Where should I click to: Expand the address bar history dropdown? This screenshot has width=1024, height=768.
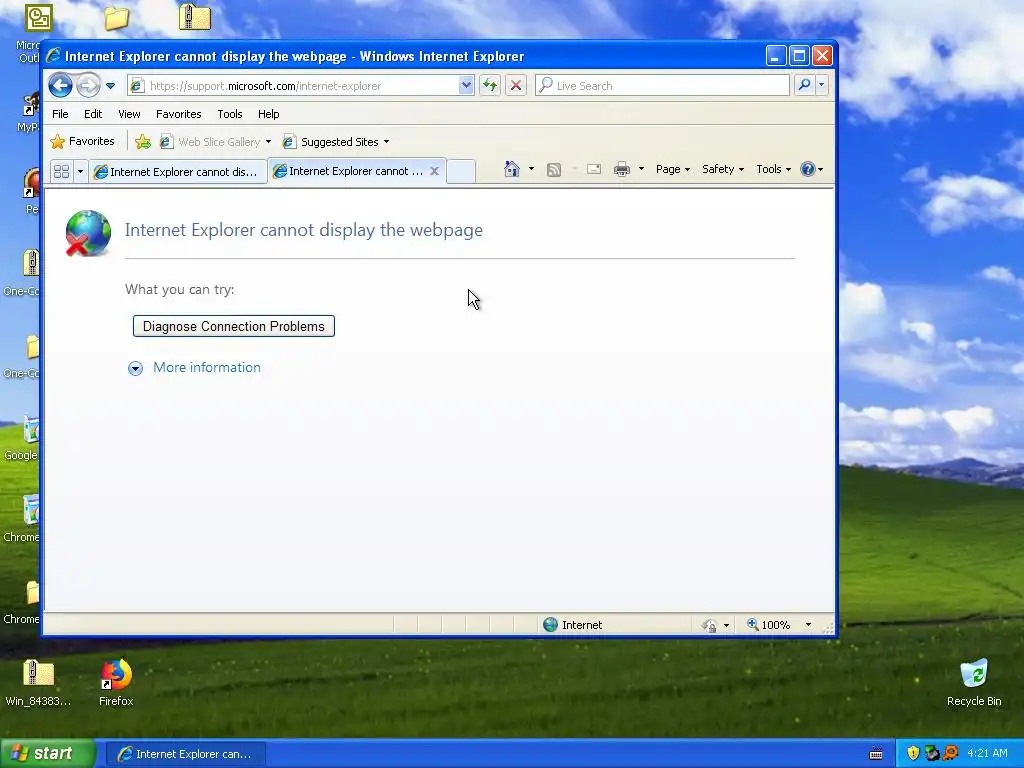tap(466, 86)
